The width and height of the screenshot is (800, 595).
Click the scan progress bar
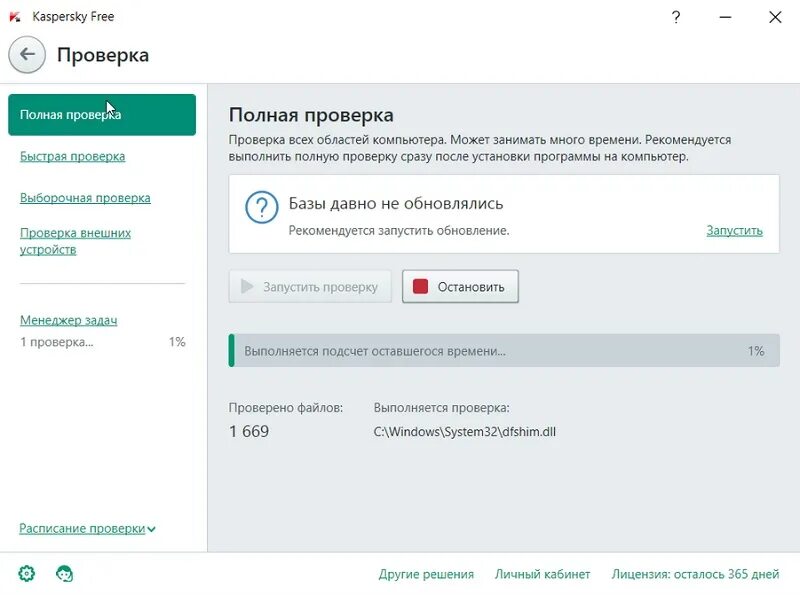point(504,351)
